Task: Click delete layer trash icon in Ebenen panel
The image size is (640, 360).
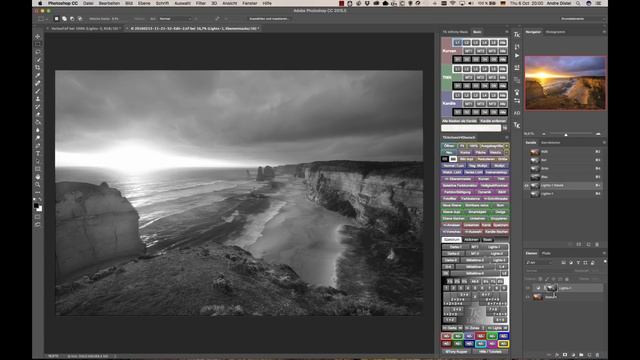Action: pyautogui.click(x=598, y=355)
